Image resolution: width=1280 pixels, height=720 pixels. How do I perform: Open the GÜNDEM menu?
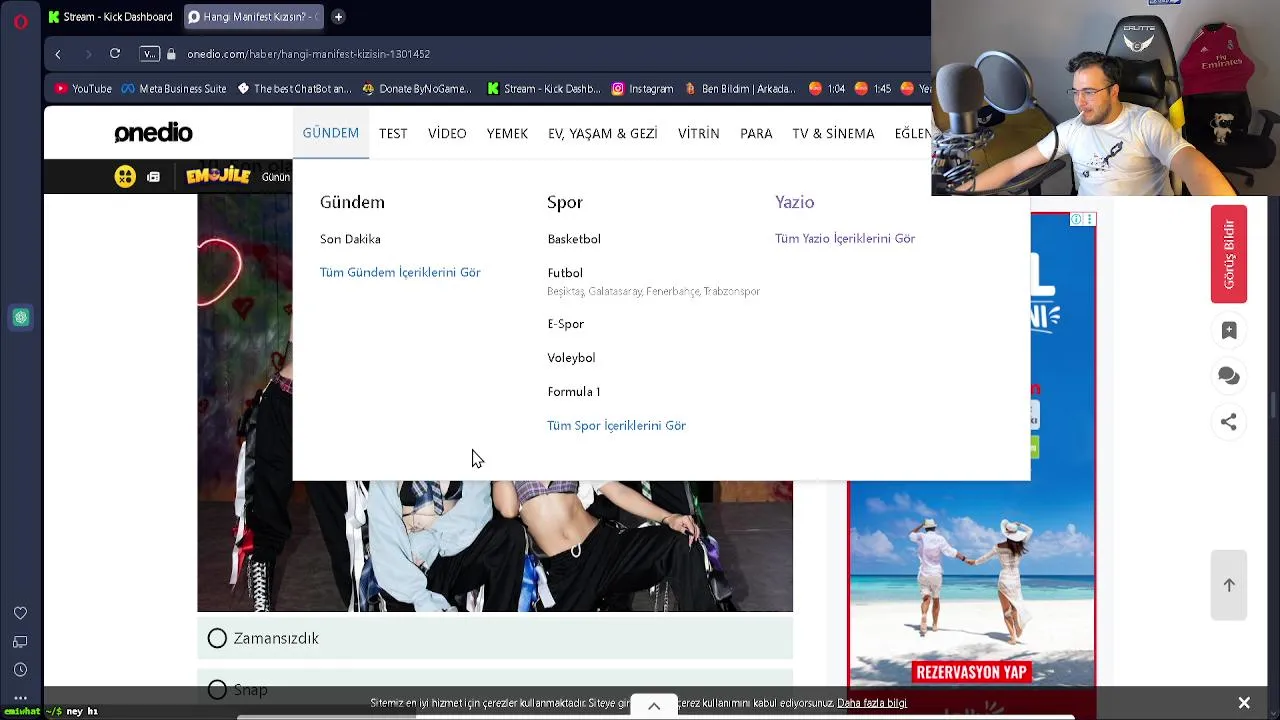(x=331, y=133)
